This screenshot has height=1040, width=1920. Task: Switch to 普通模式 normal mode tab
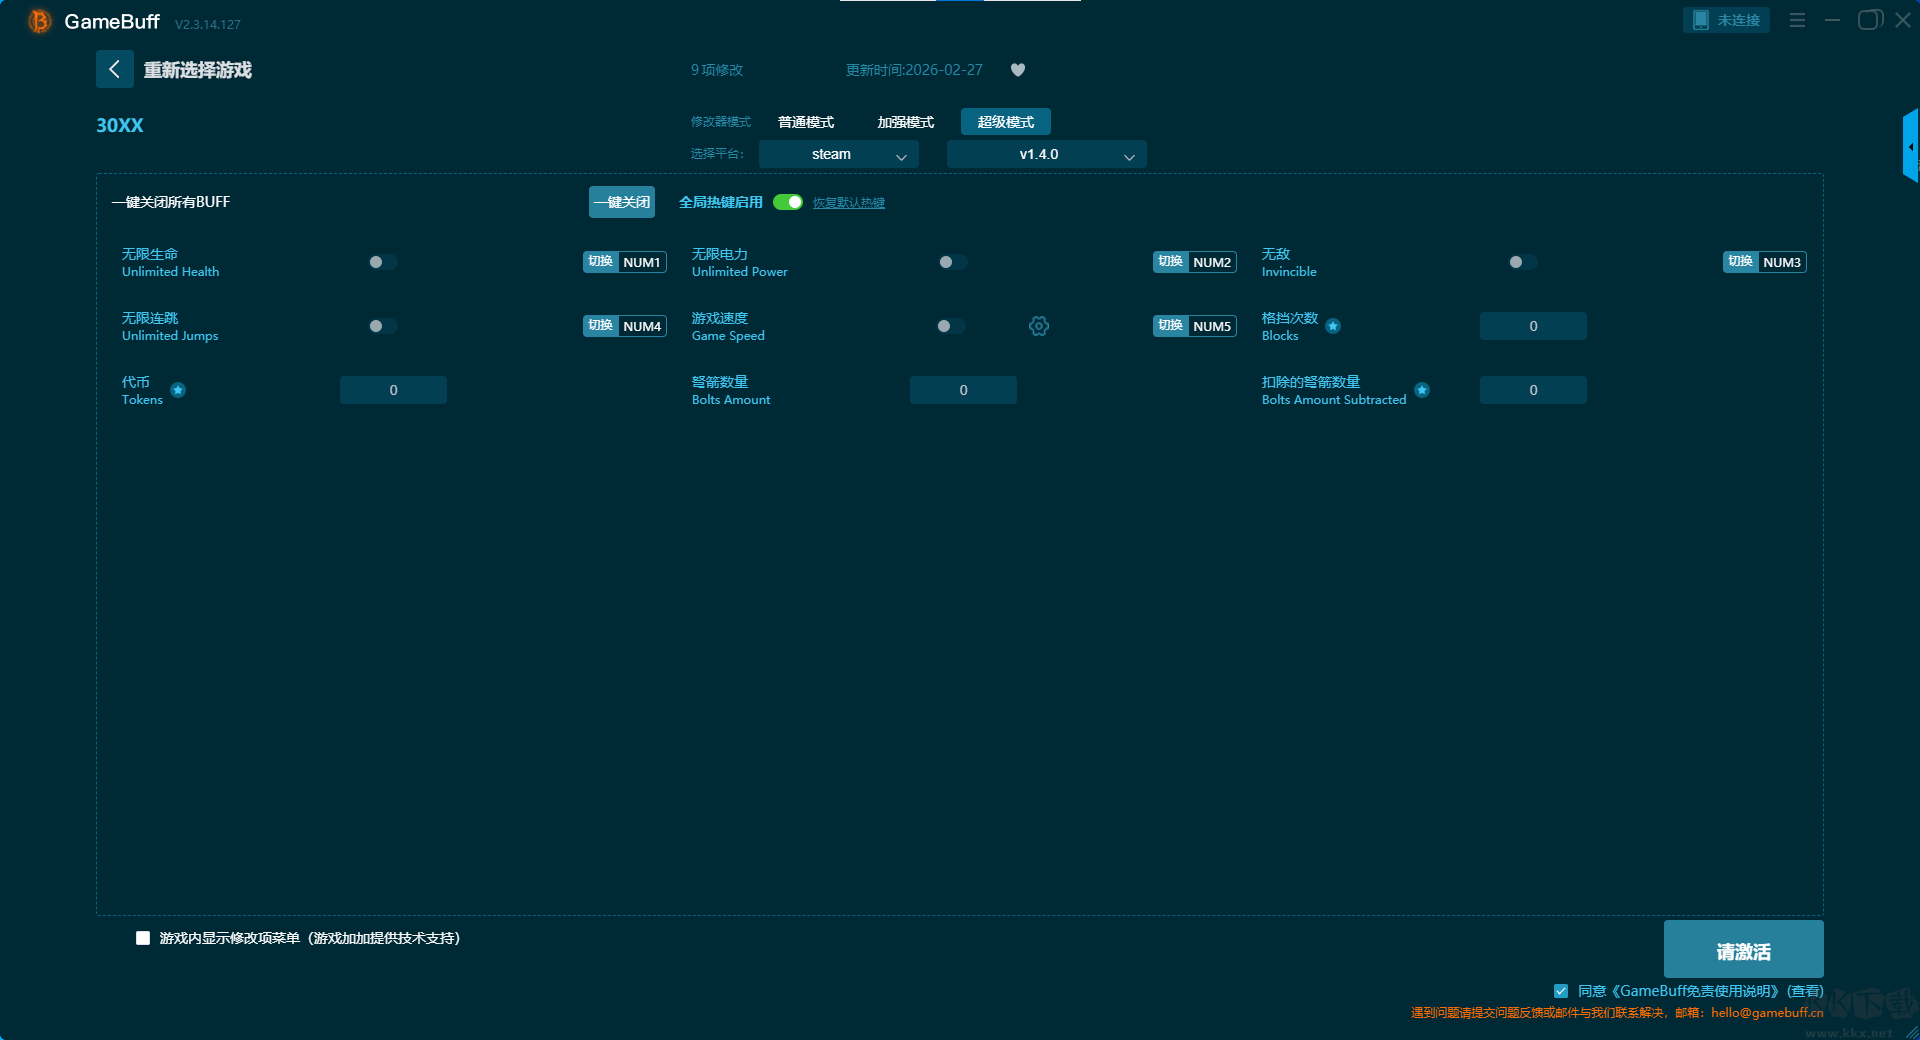click(x=806, y=122)
